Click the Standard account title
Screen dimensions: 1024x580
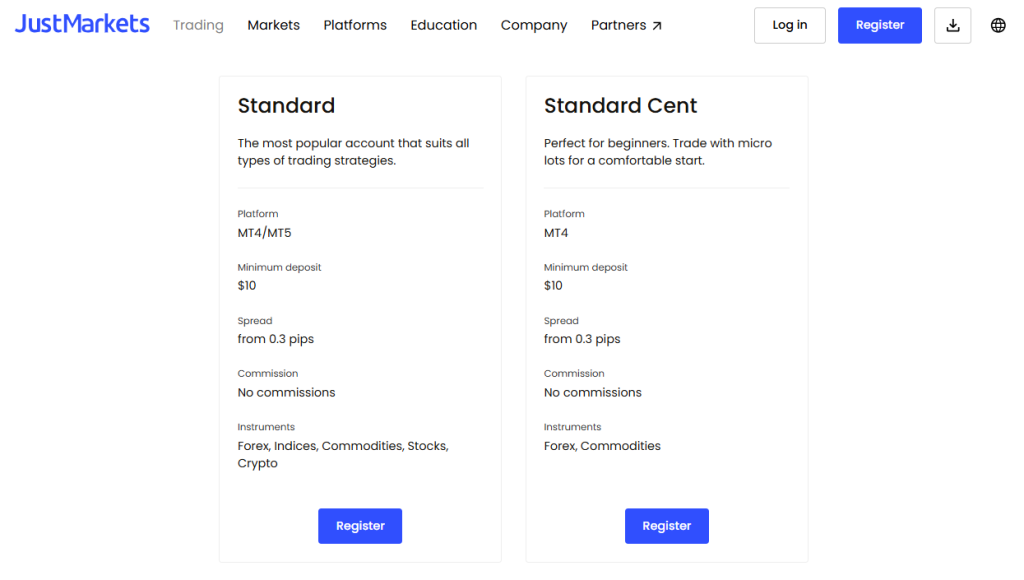click(286, 106)
